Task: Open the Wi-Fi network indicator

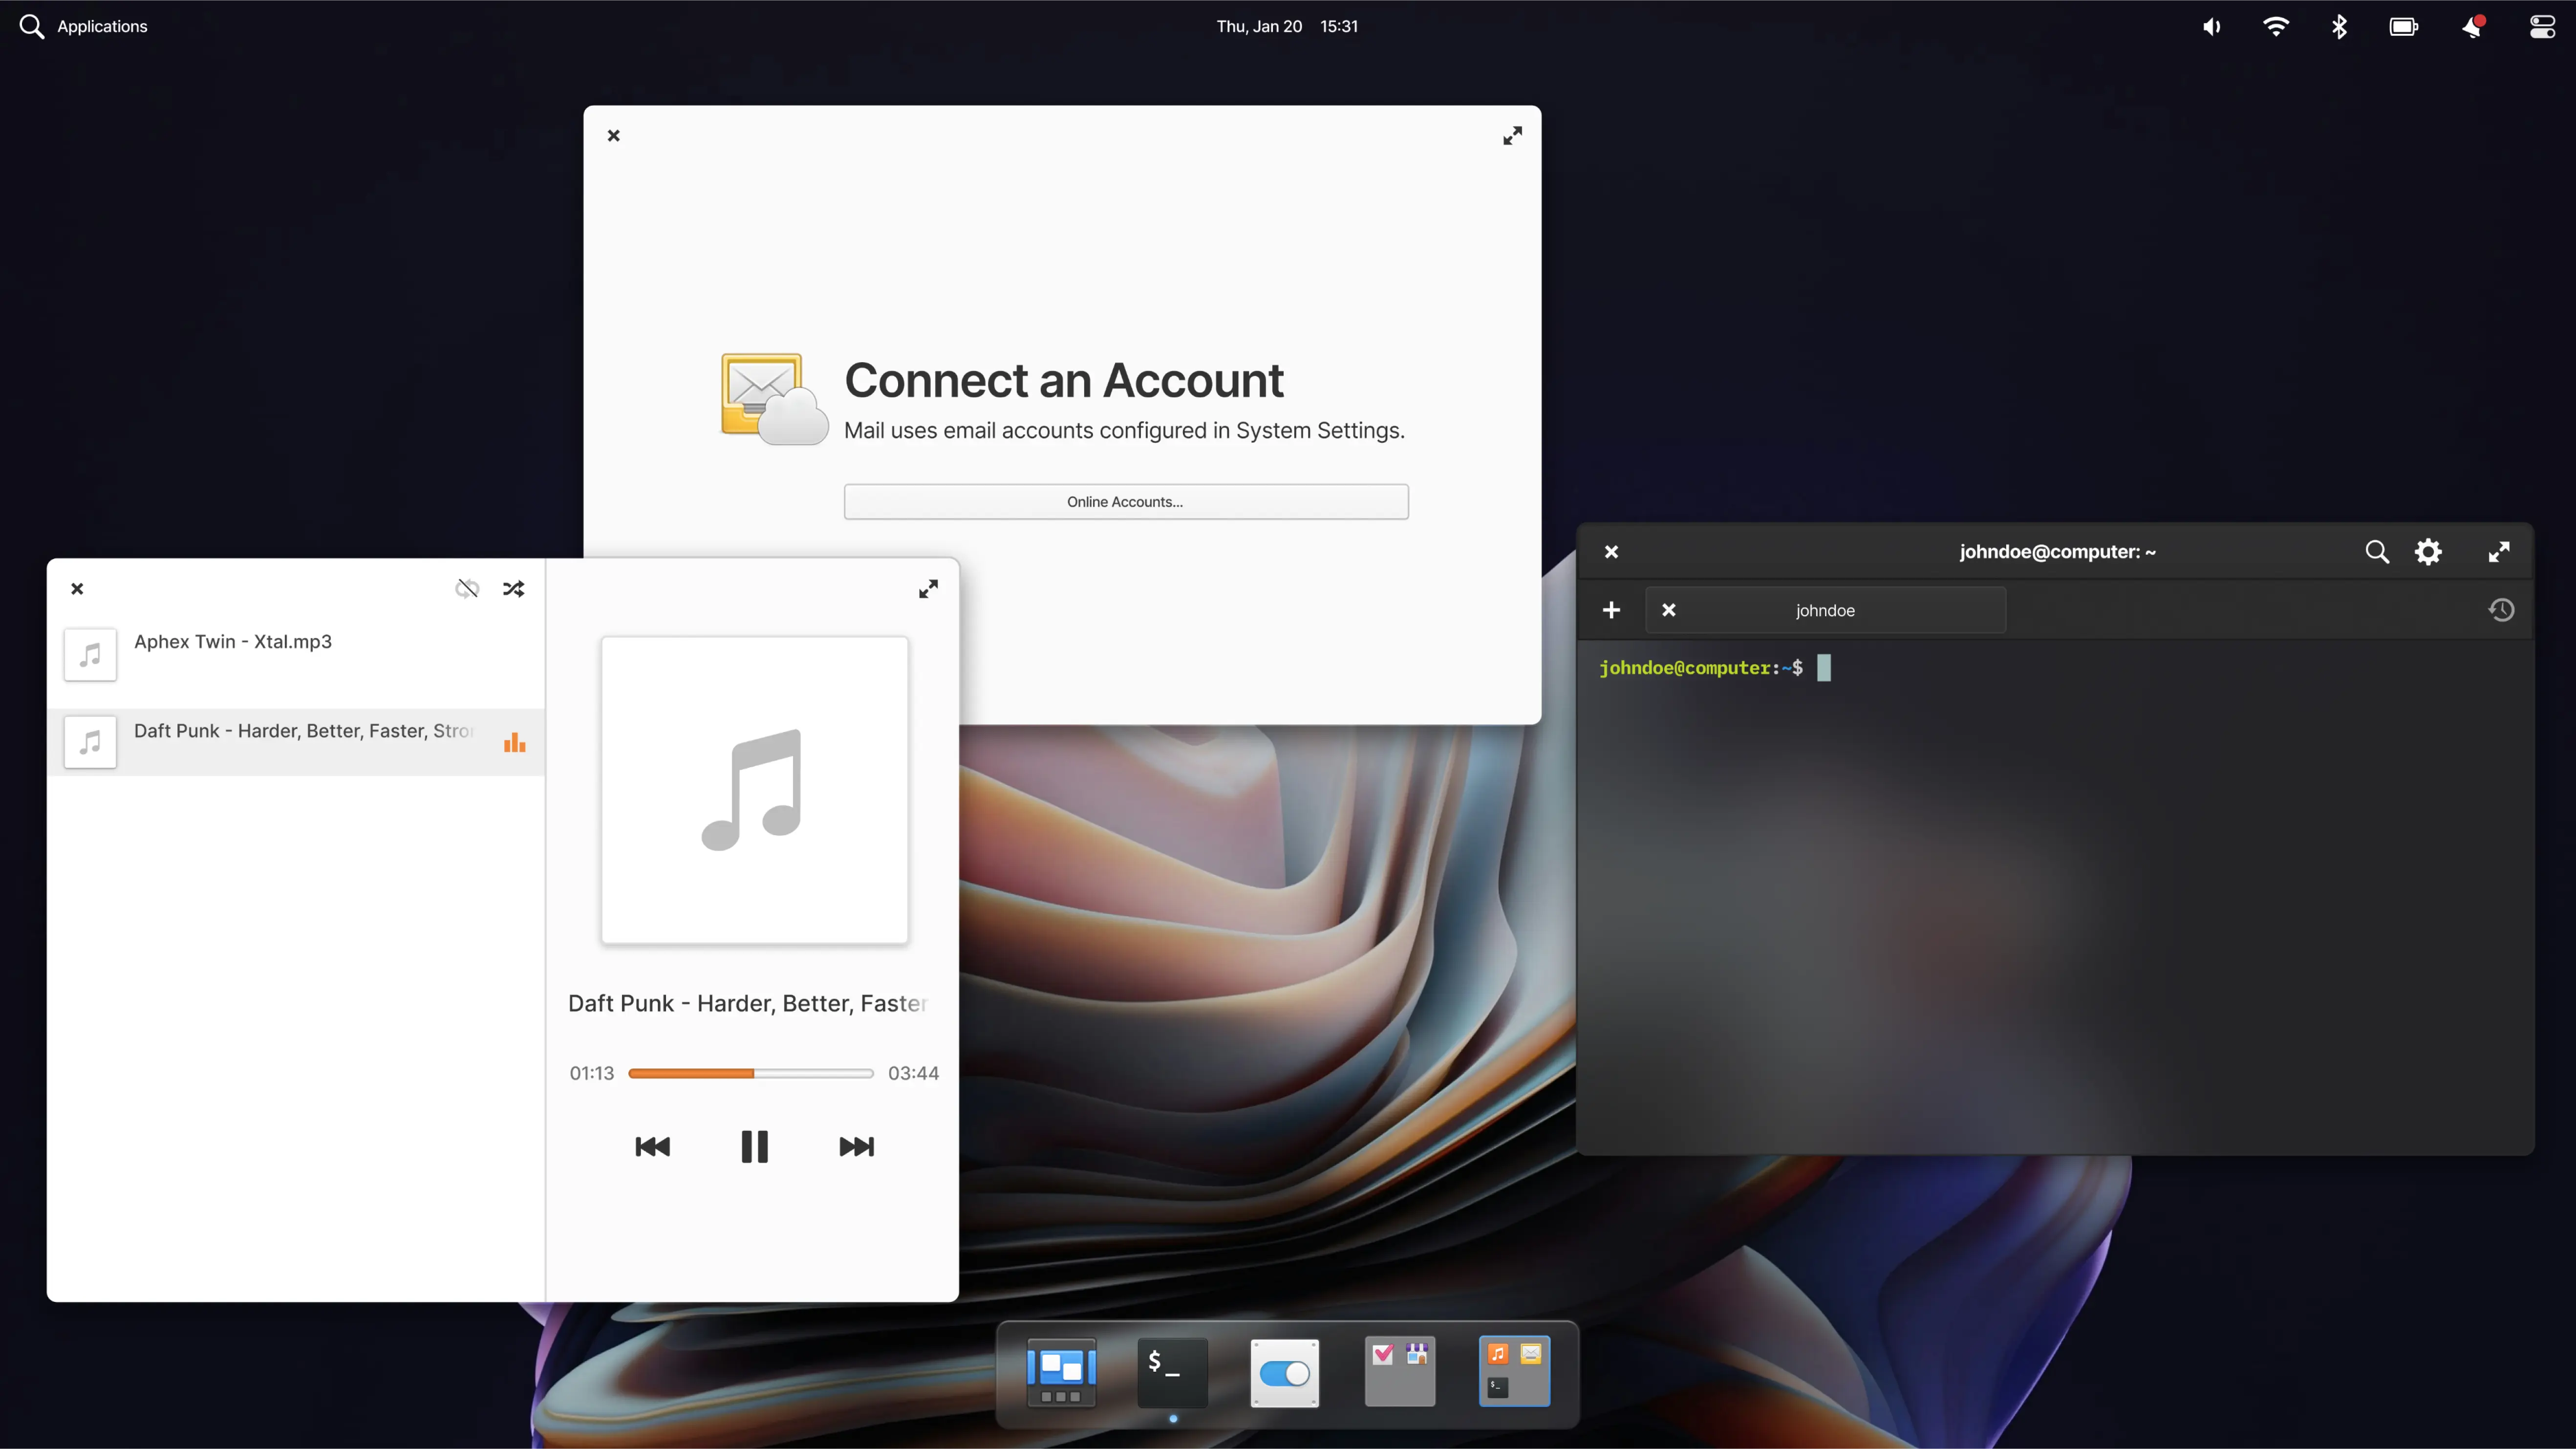Action: [x=2276, y=27]
